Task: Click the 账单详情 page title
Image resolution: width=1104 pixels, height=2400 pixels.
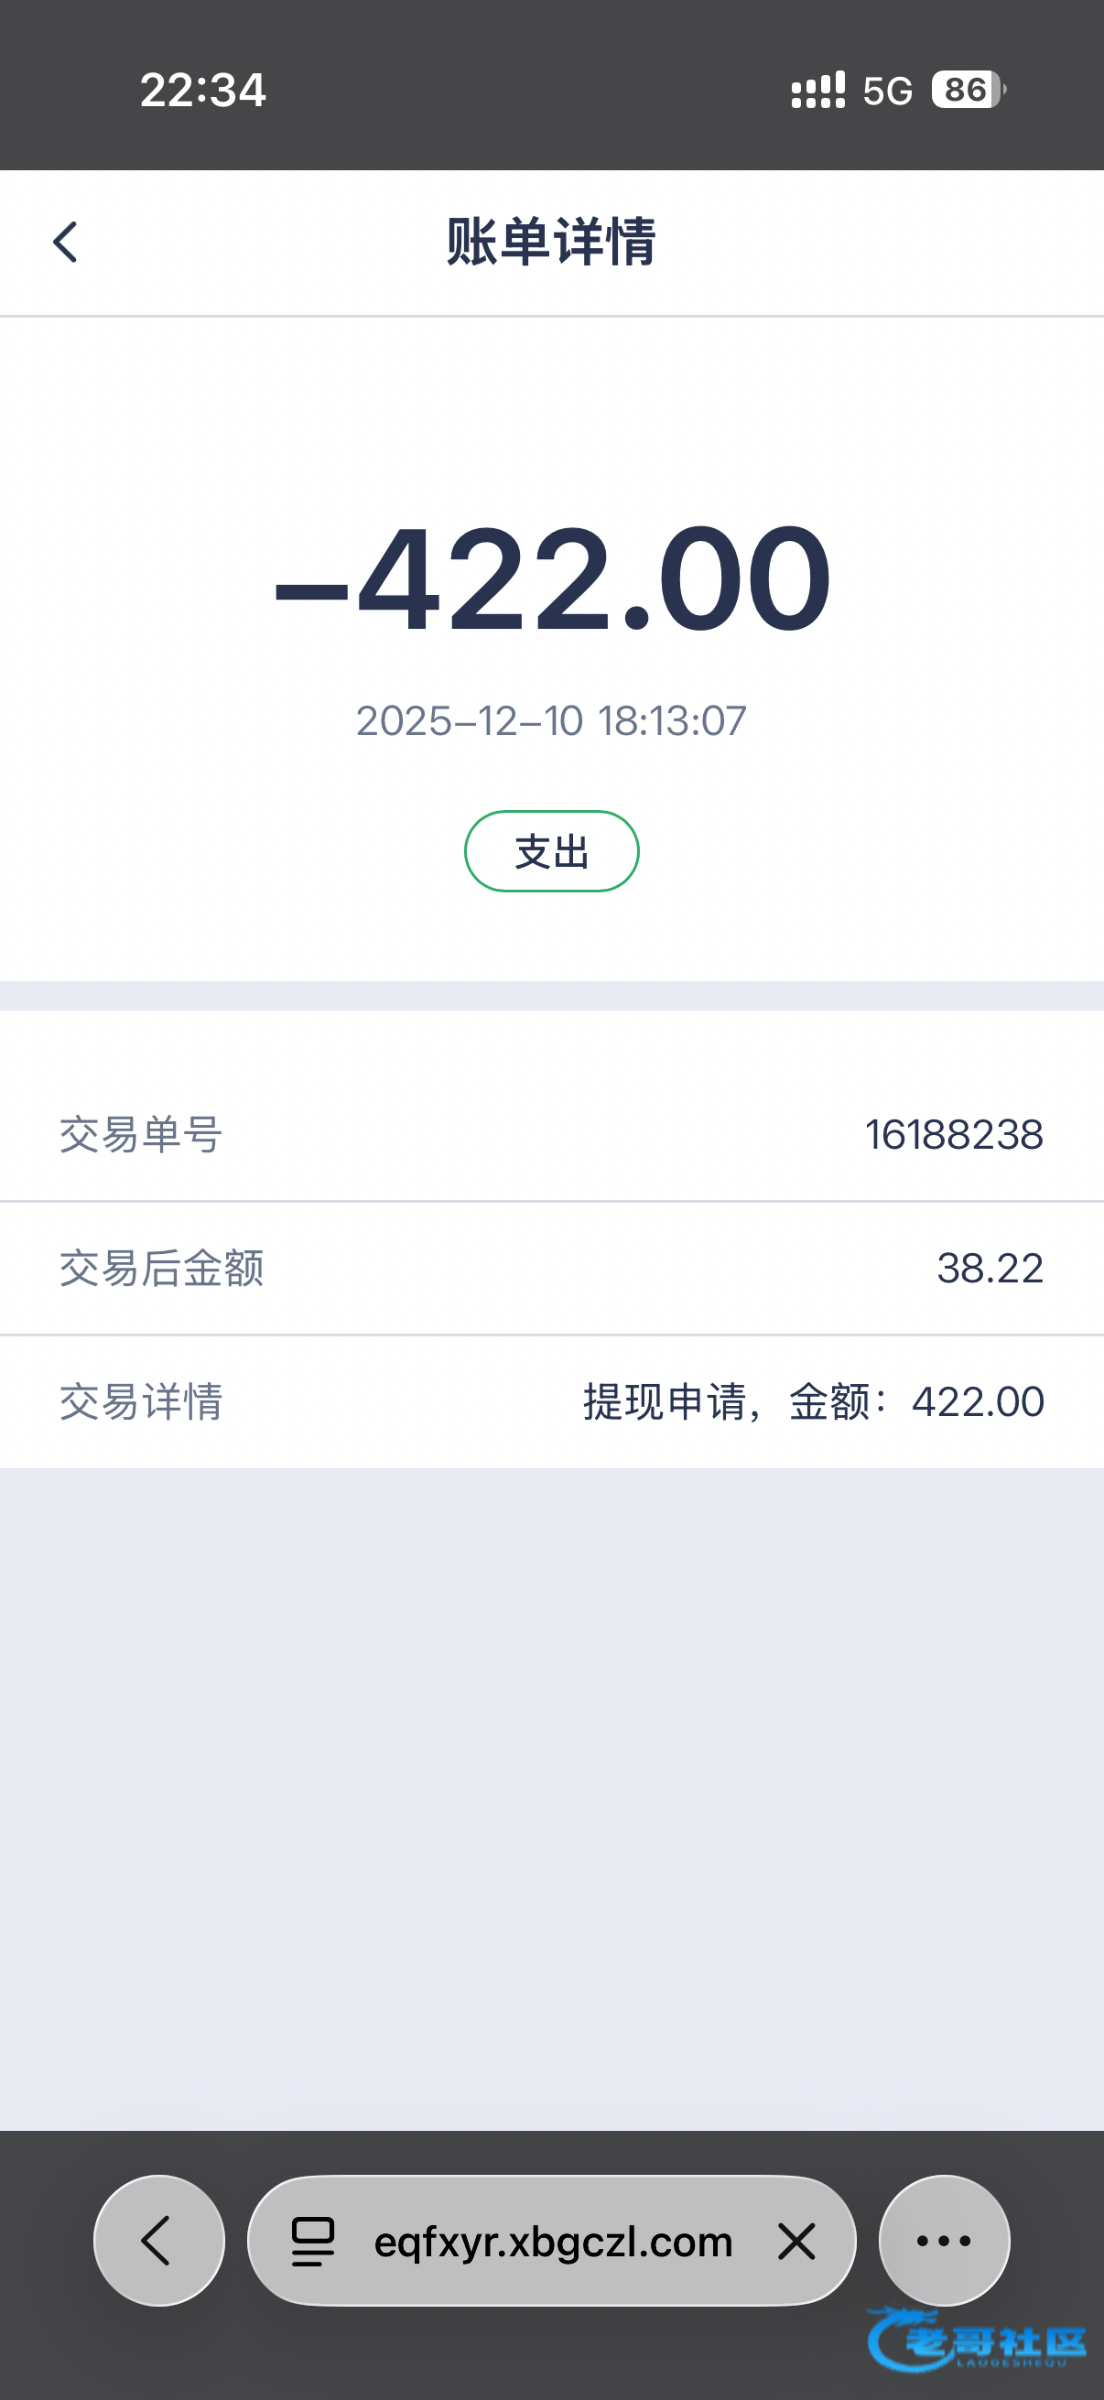Action: (x=551, y=242)
